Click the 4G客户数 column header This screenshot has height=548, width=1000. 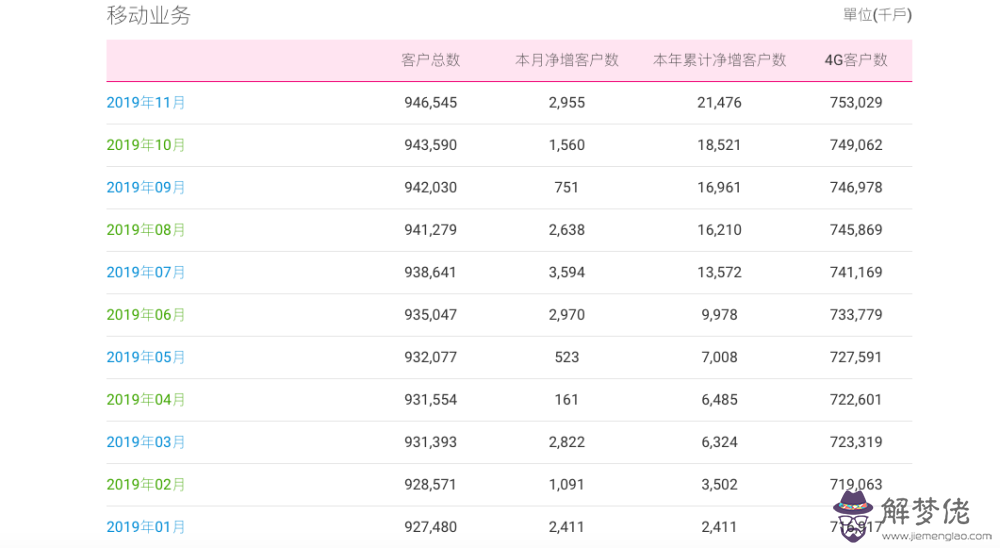click(856, 60)
